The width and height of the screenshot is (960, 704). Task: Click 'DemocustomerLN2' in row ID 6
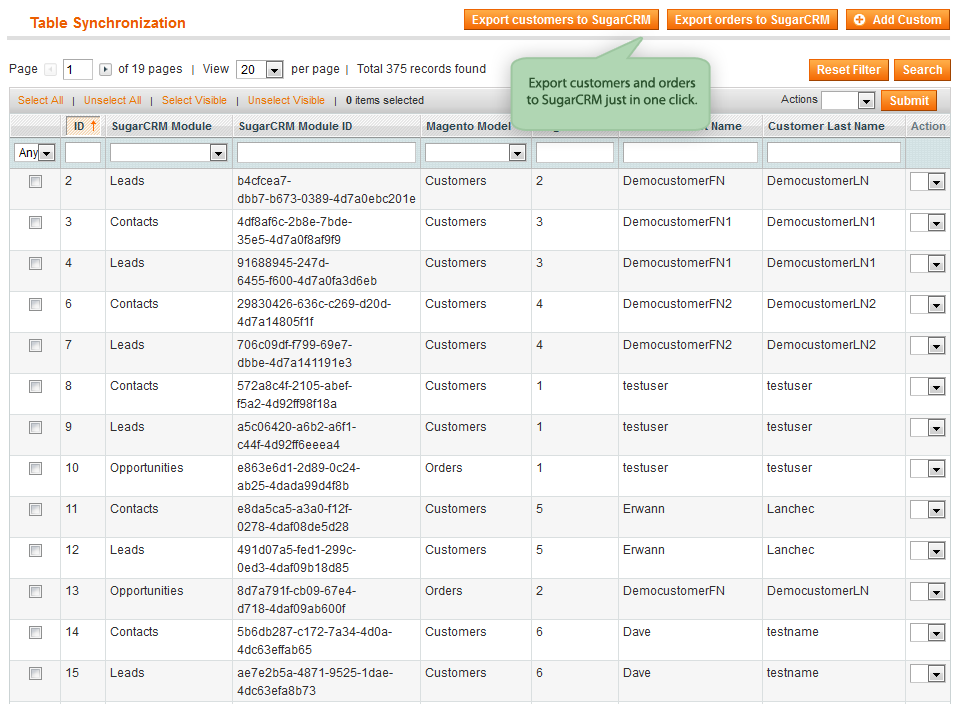coord(821,304)
